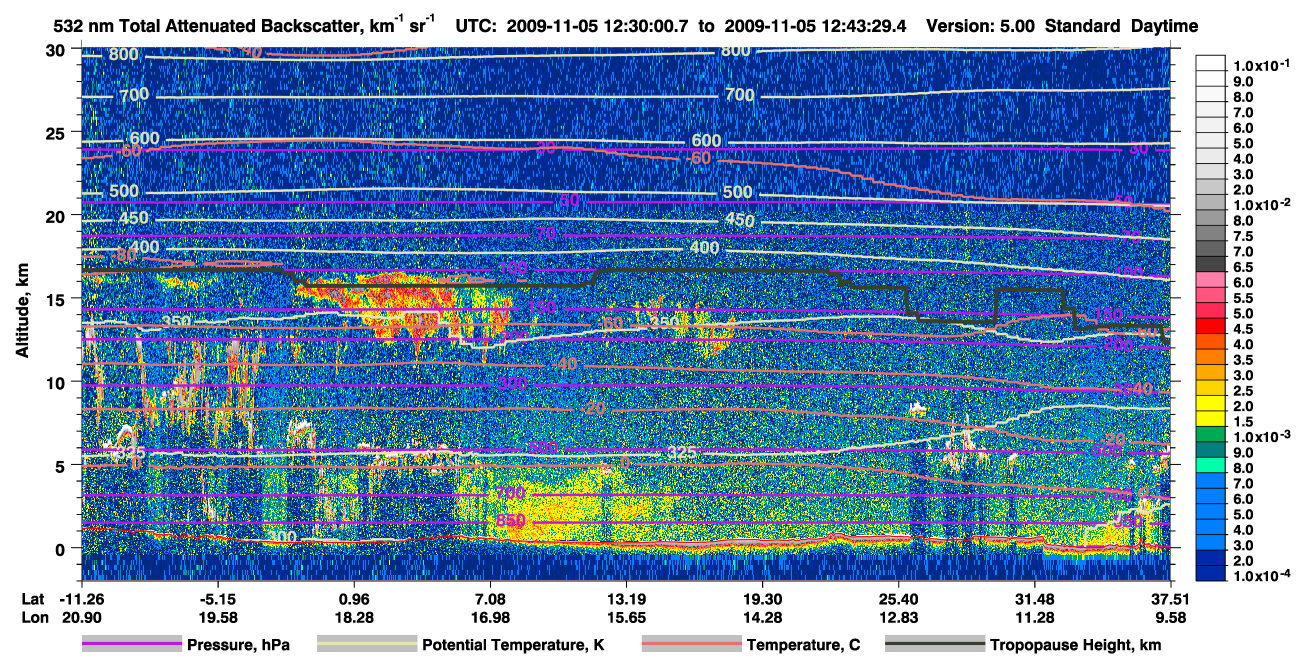The height and width of the screenshot is (667, 1300).
Task: Select the 'Potential Temperature, K' legend label
Action: pyautogui.click(x=513, y=646)
